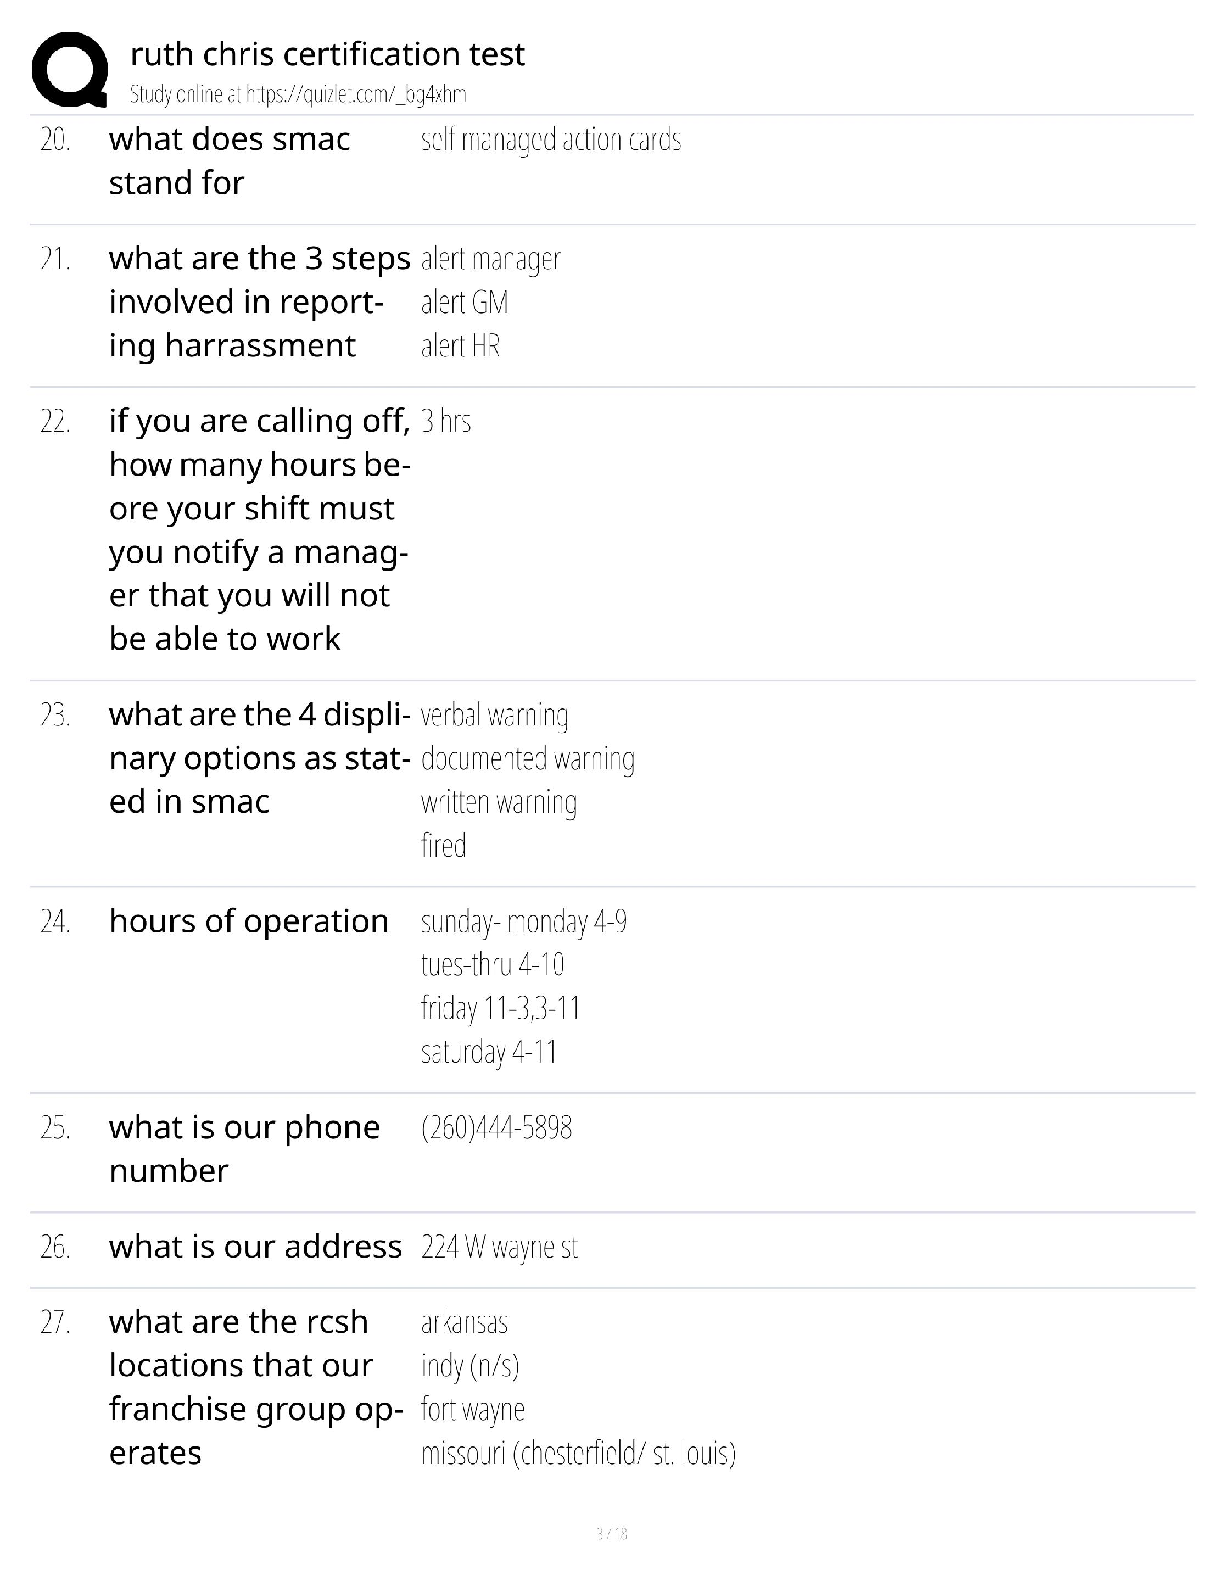Click the 'alert HR' answer line
Screen dimensions: 1224x1584
(x=460, y=346)
